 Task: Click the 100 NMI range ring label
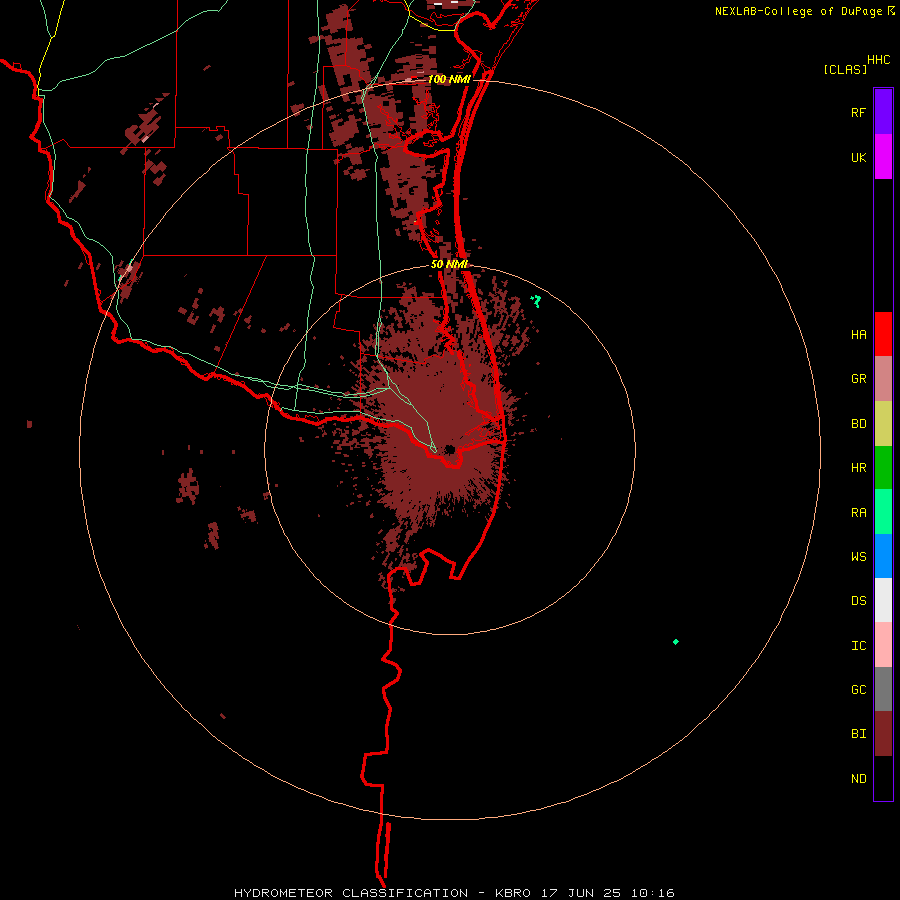click(x=449, y=79)
